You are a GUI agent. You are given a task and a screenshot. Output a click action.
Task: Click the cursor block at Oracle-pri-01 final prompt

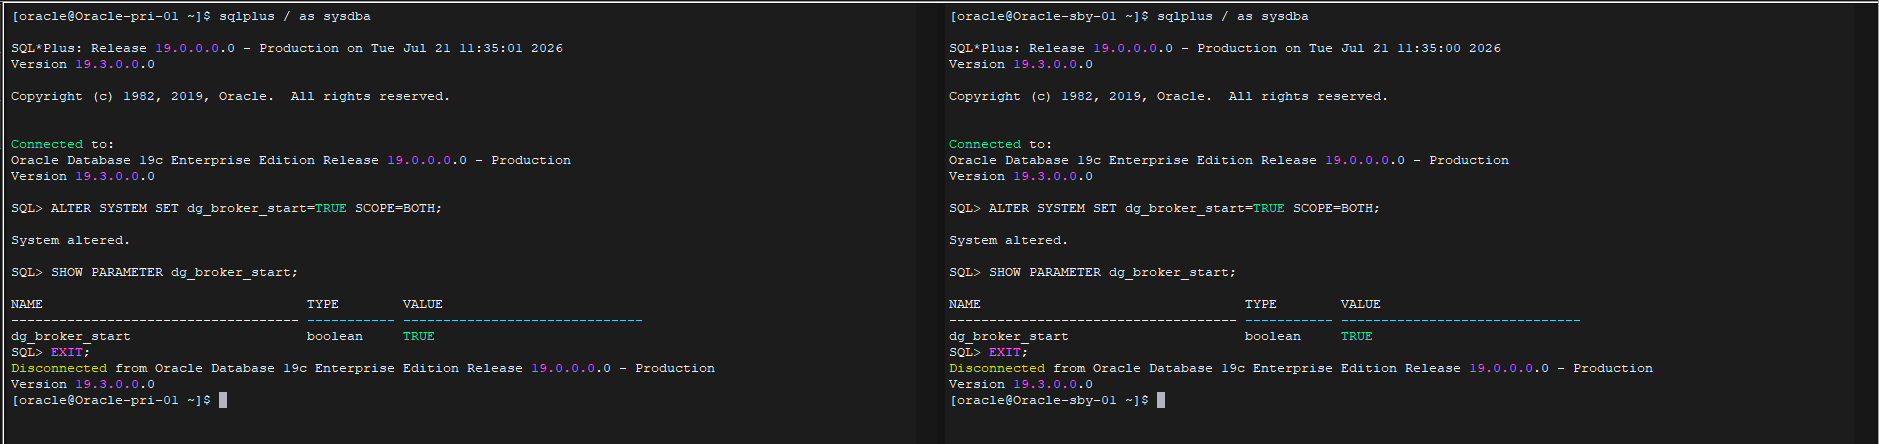[x=223, y=400]
